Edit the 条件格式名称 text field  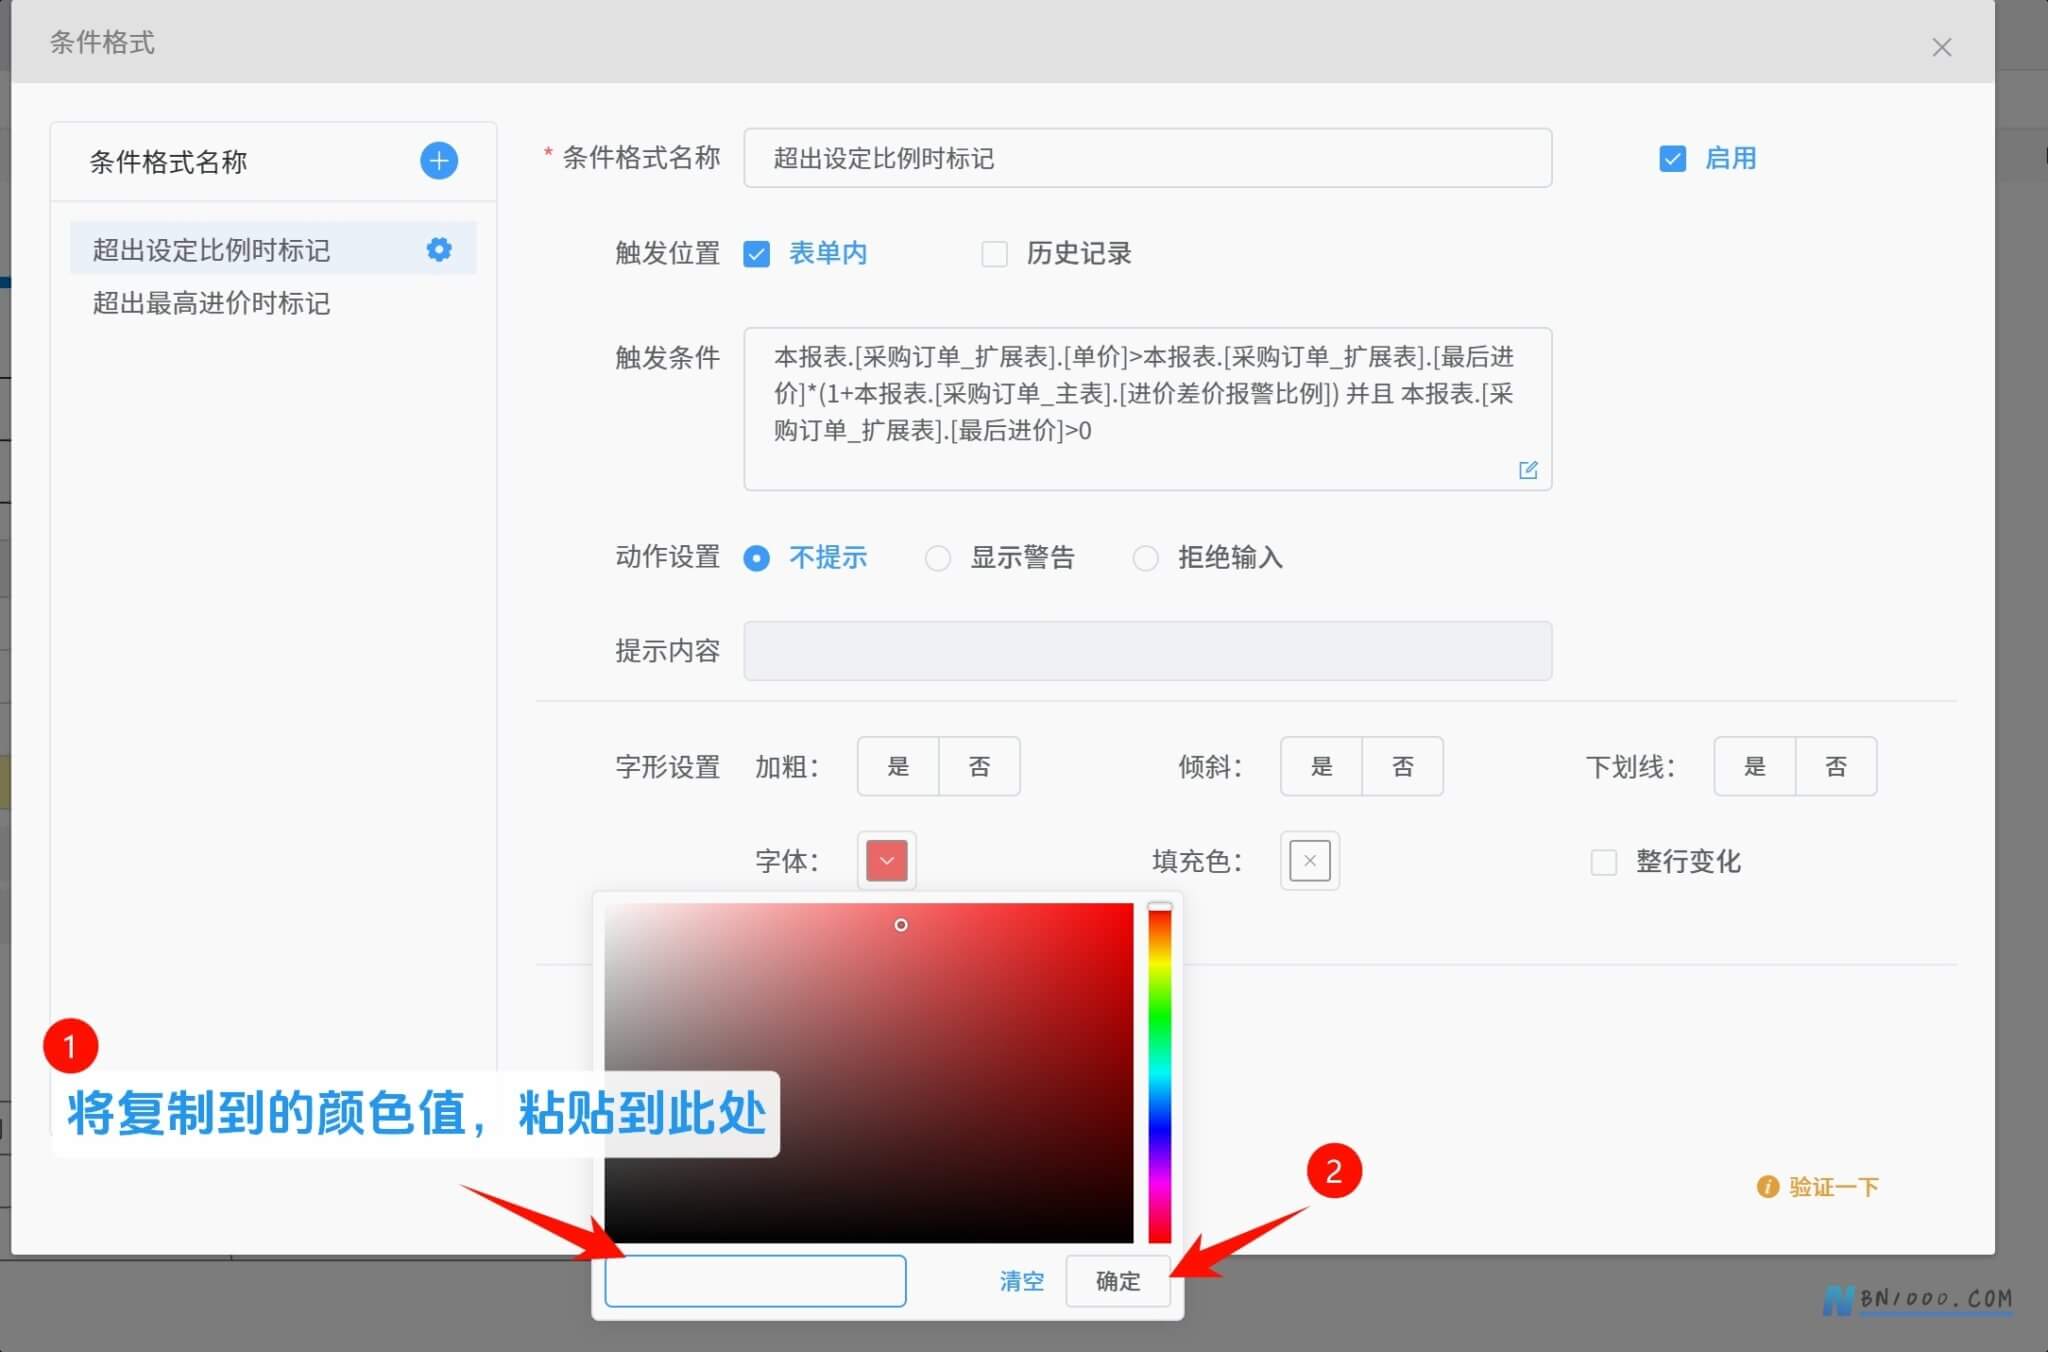[x=1147, y=158]
